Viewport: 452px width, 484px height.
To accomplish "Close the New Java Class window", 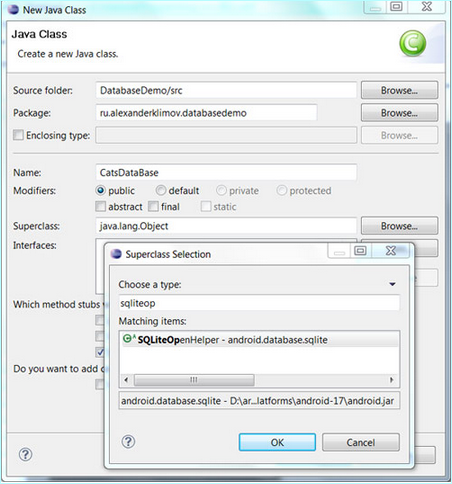I will click(x=427, y=7).
